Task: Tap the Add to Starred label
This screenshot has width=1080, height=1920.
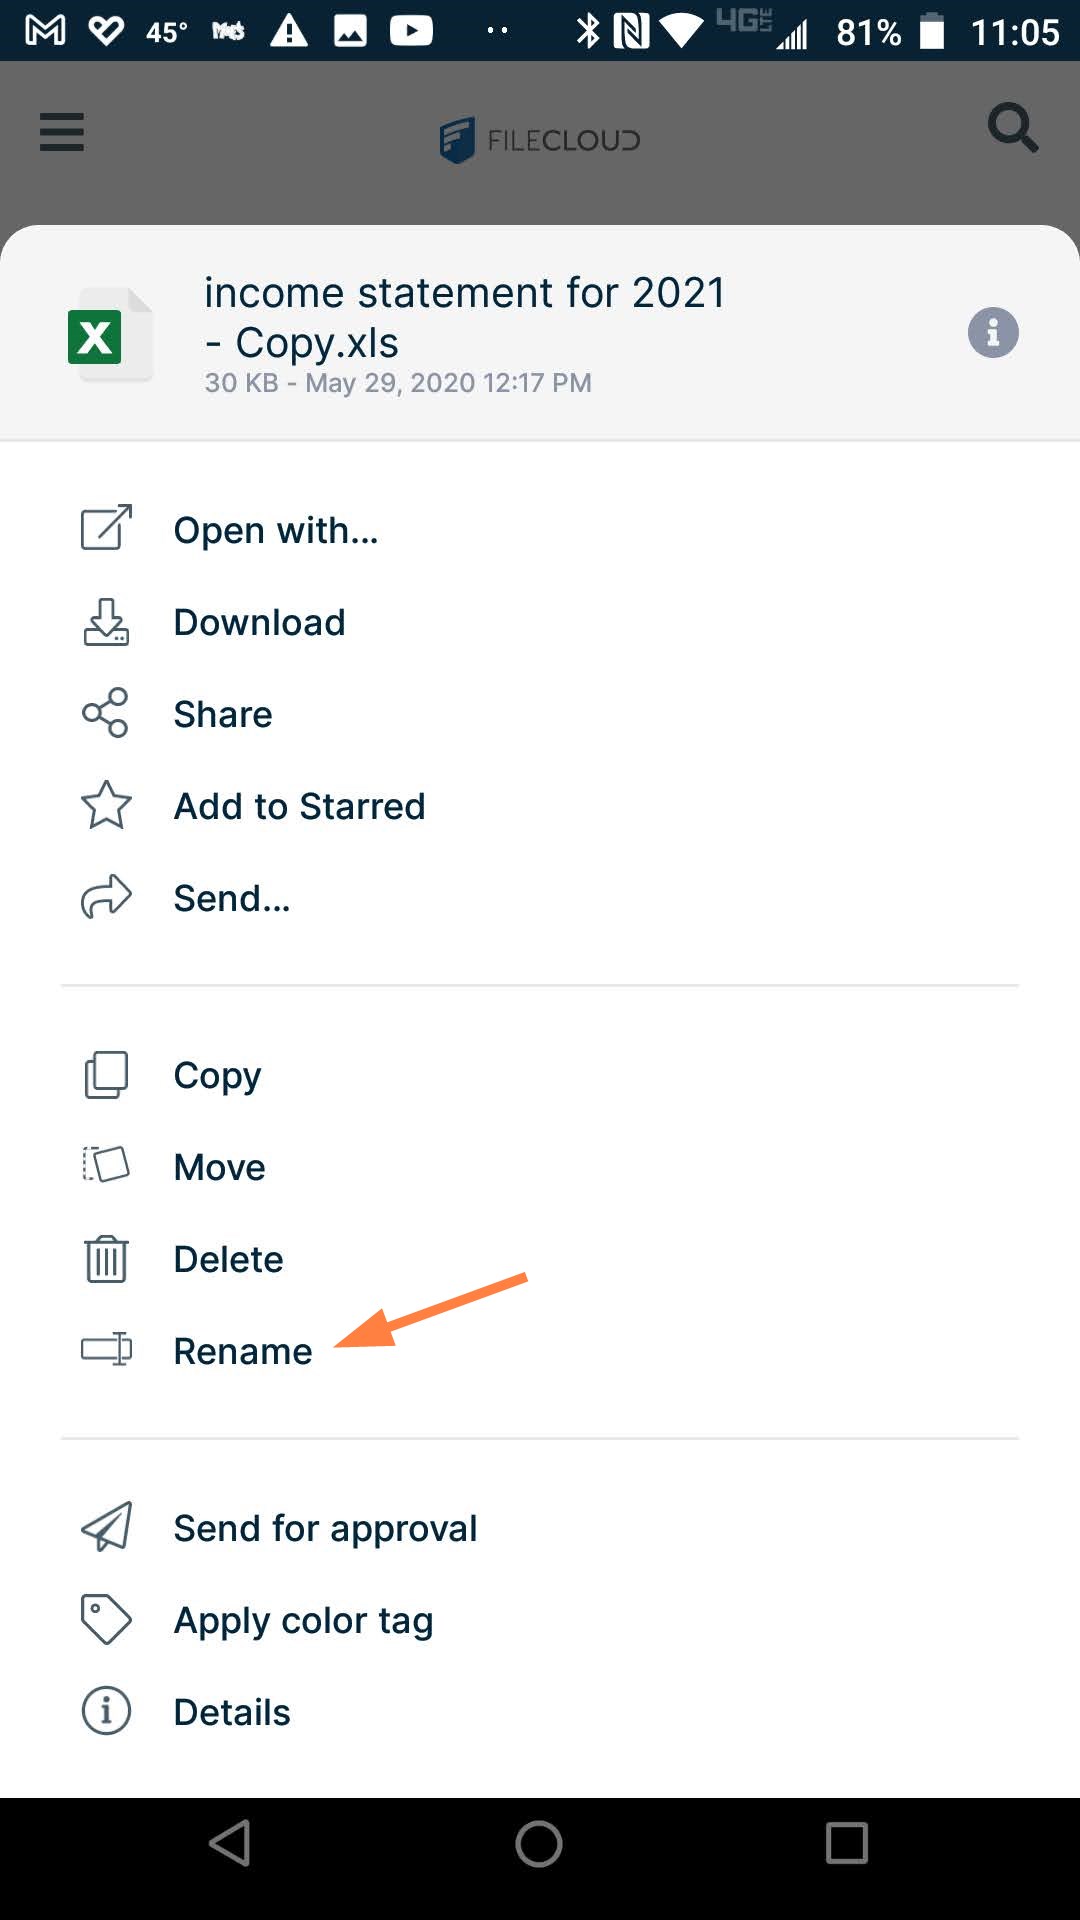Action: coord(299,806)
